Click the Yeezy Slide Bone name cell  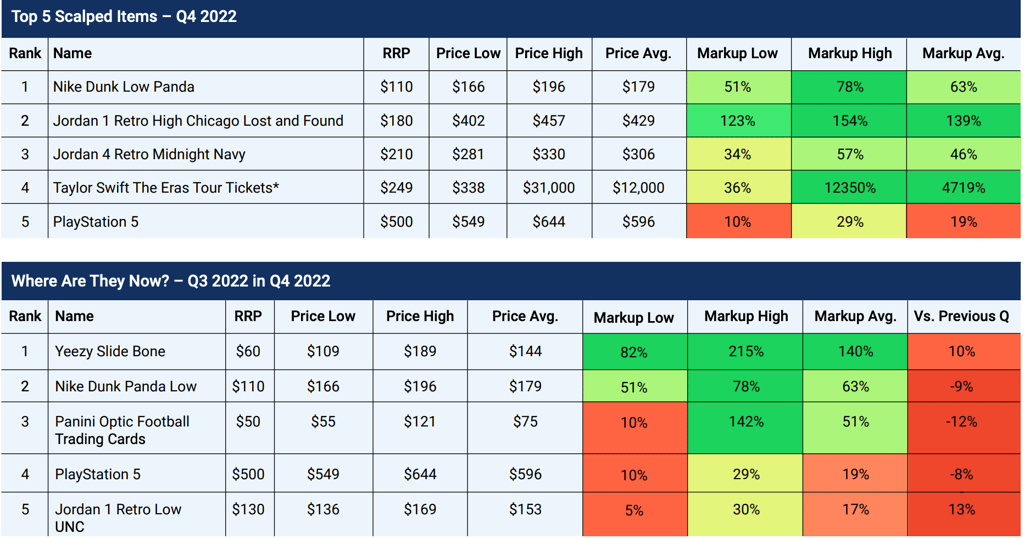[x=137, y=351]
